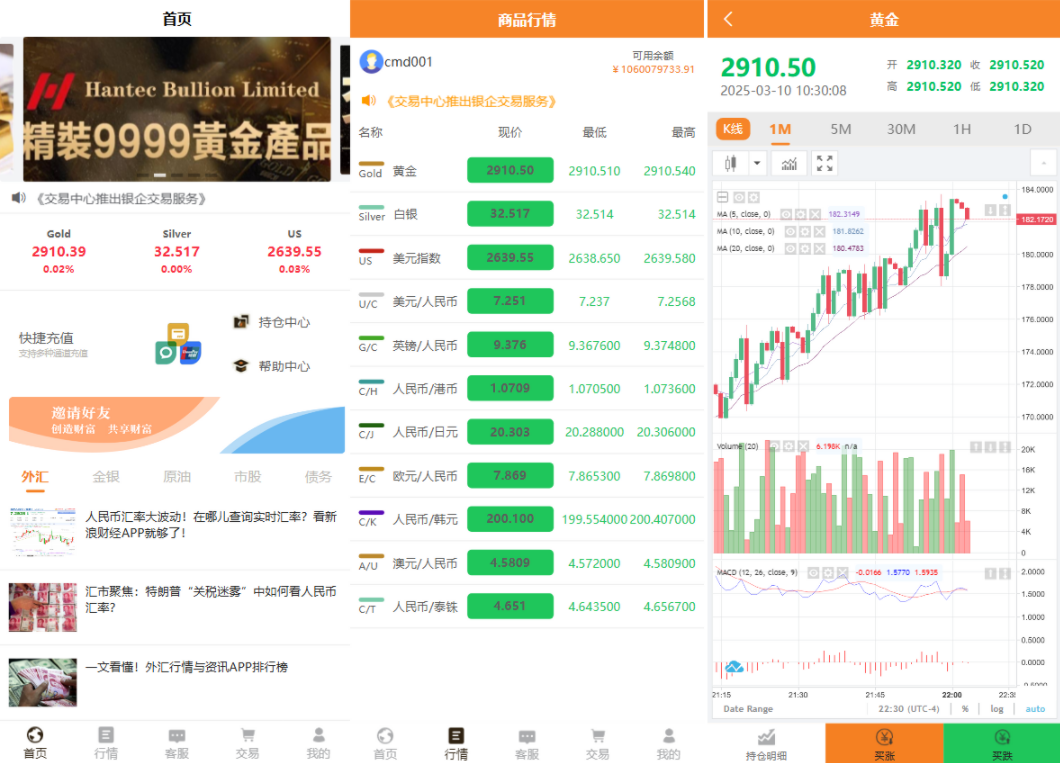This screenshot has height=763, width=1060.
Task: Select the K线 chart mode
Action: pos(733,128)
